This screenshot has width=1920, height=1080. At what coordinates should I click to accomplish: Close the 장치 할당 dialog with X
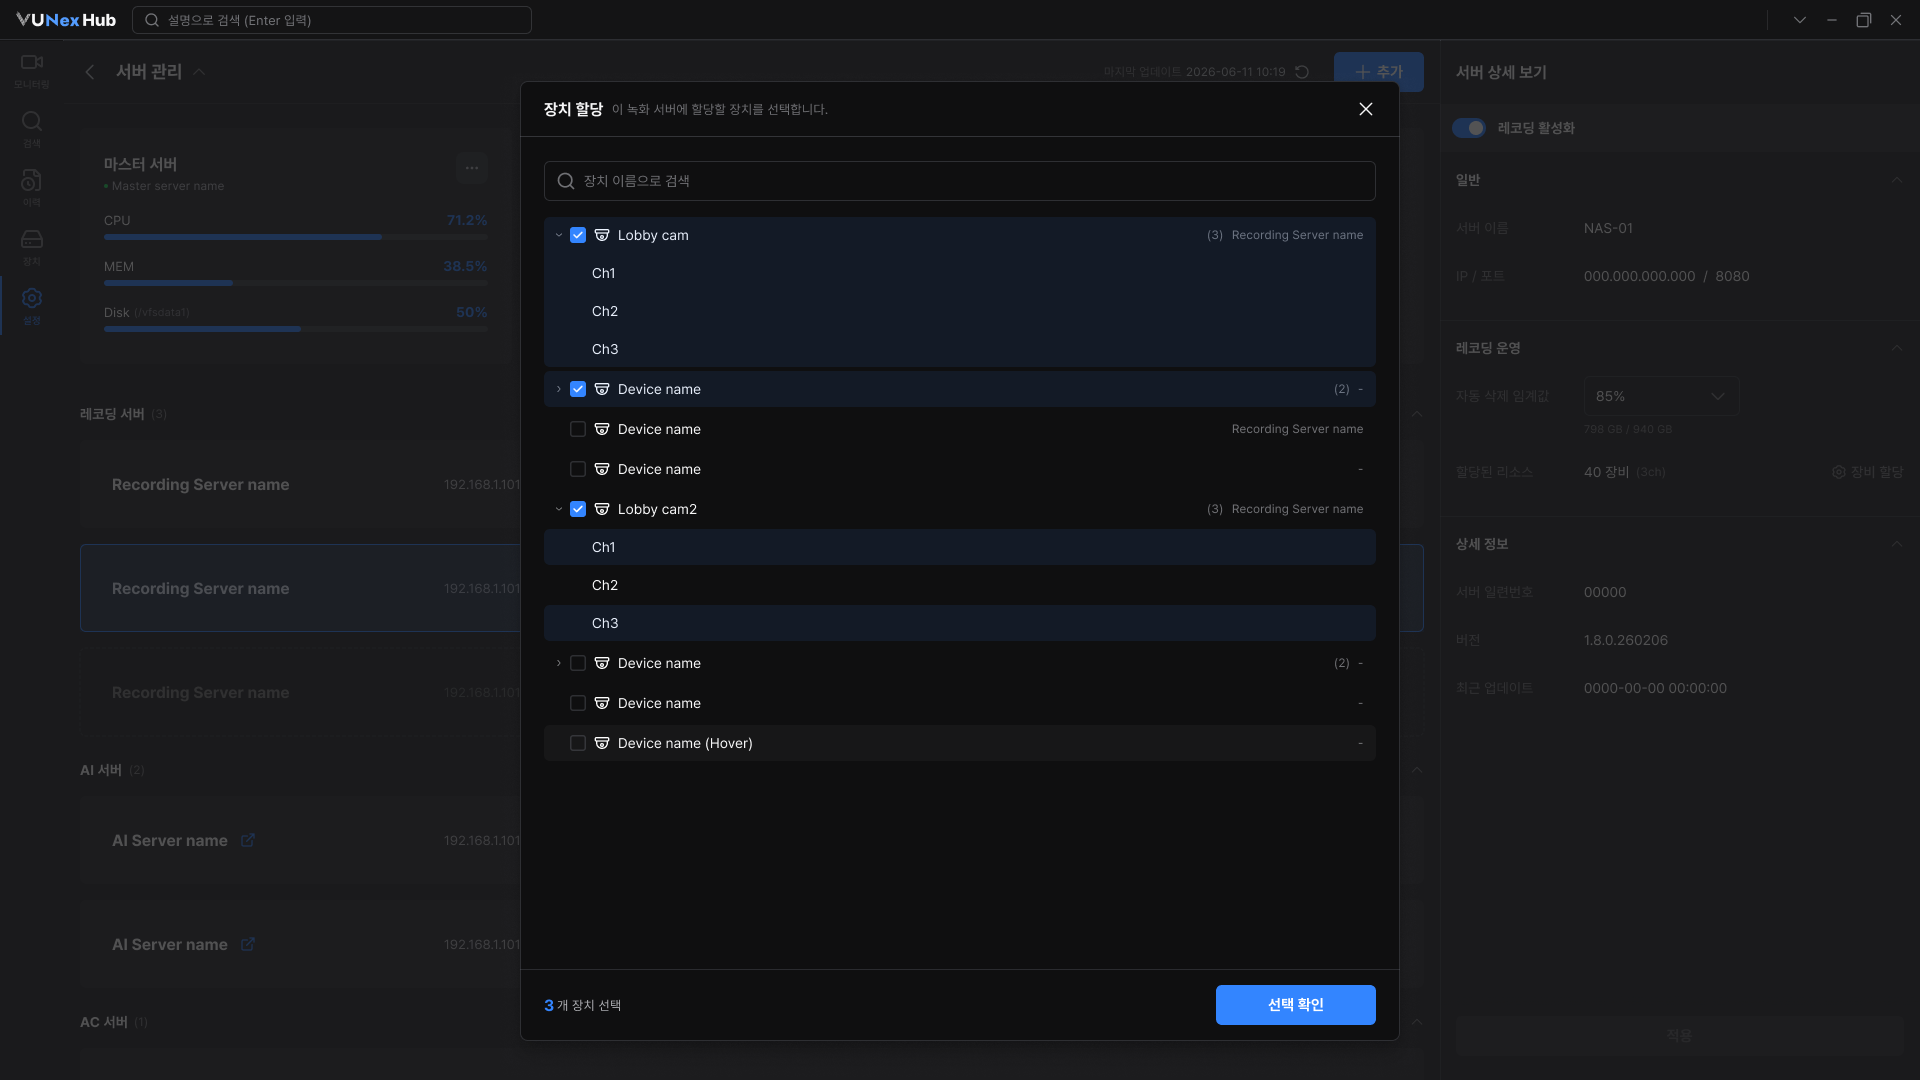pyautogui.click(x=1366, y=109)
